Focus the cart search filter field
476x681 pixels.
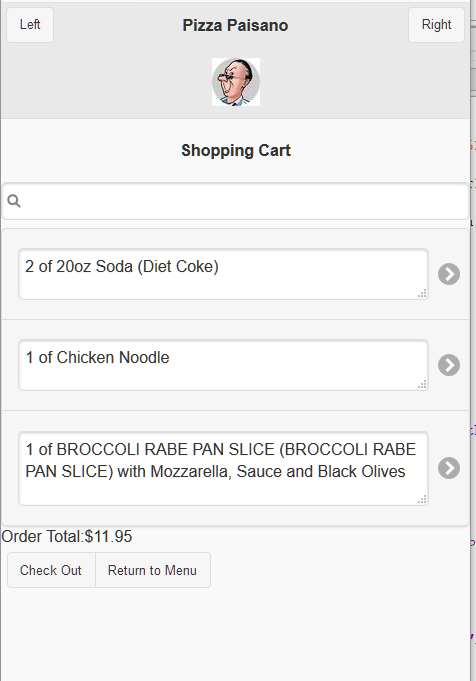coord(235,201)
